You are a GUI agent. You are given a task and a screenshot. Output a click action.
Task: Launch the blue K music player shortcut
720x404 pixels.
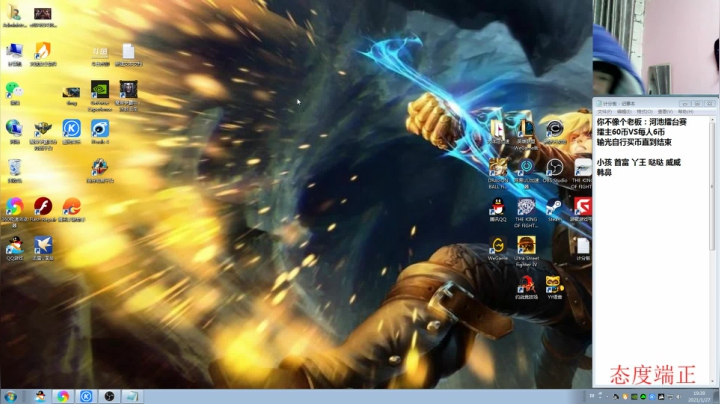tap(71, 131)
